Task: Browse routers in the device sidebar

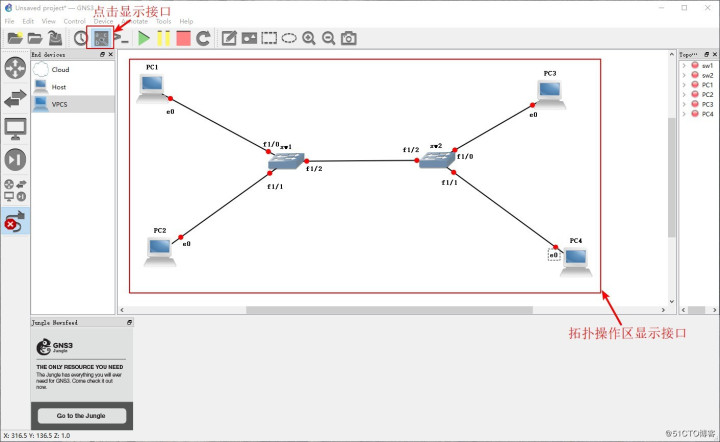Action: coord(15,68)
